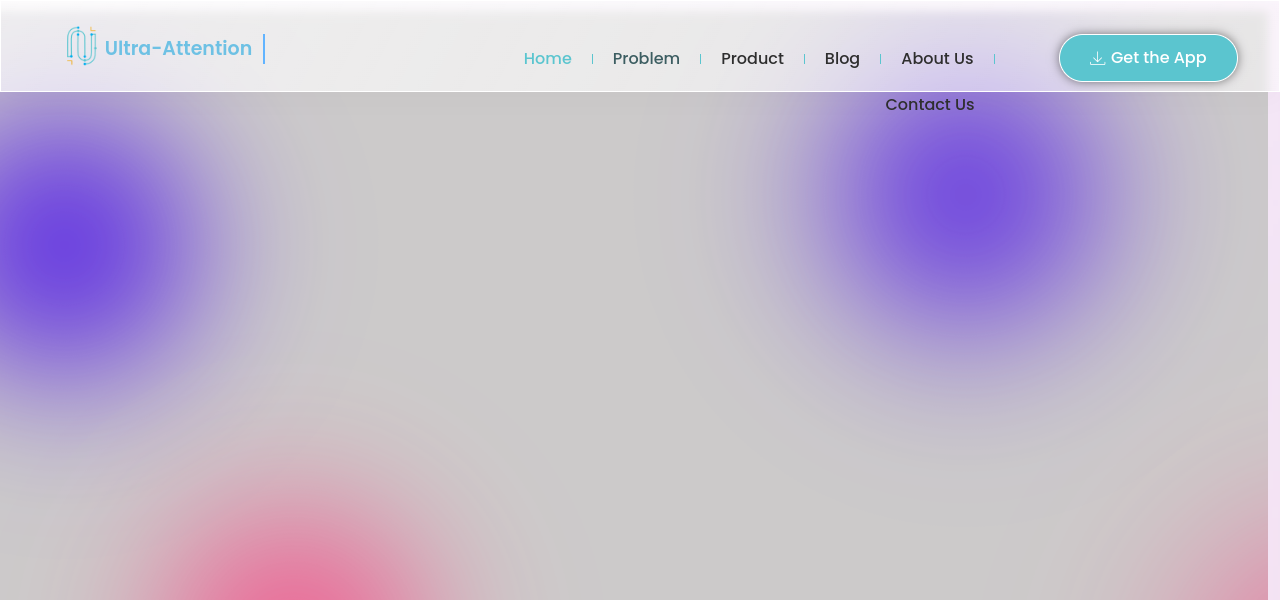Click the separator right after About Us
Viewport: 1280px width, 600px height.
pyautogui.click(x=994, y=59)
